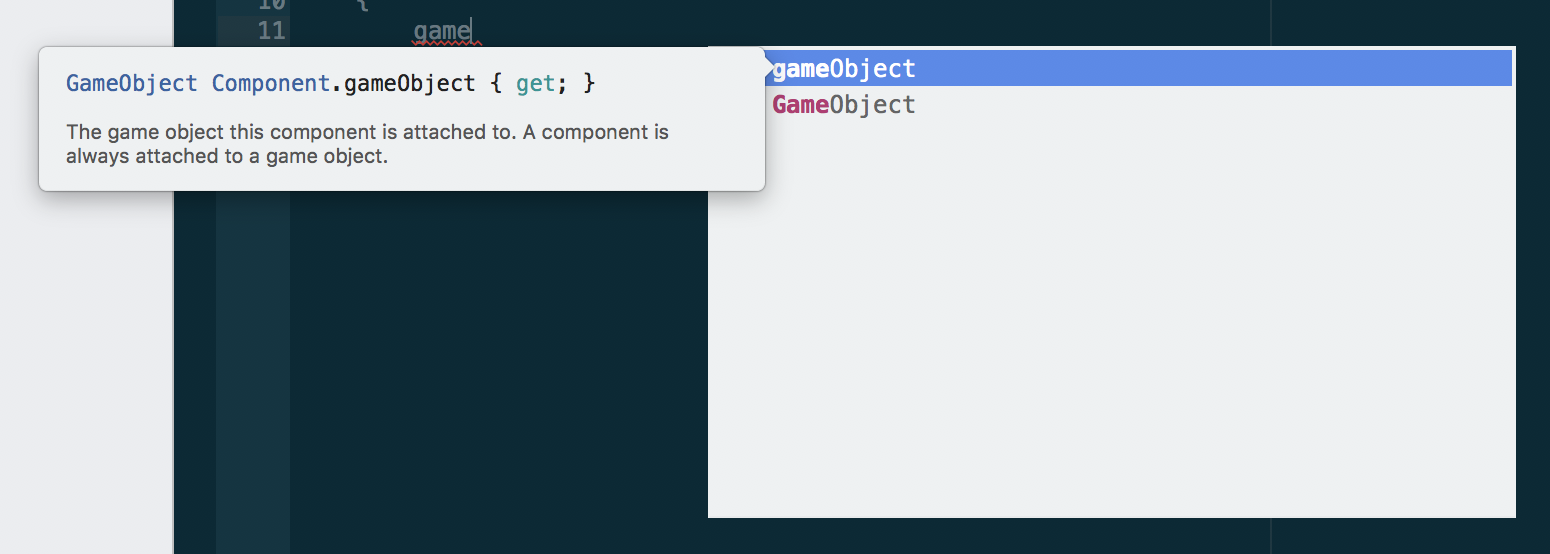Click the gameObject property name in tooltip
1550x554 pixels.
tap(410, 83)
